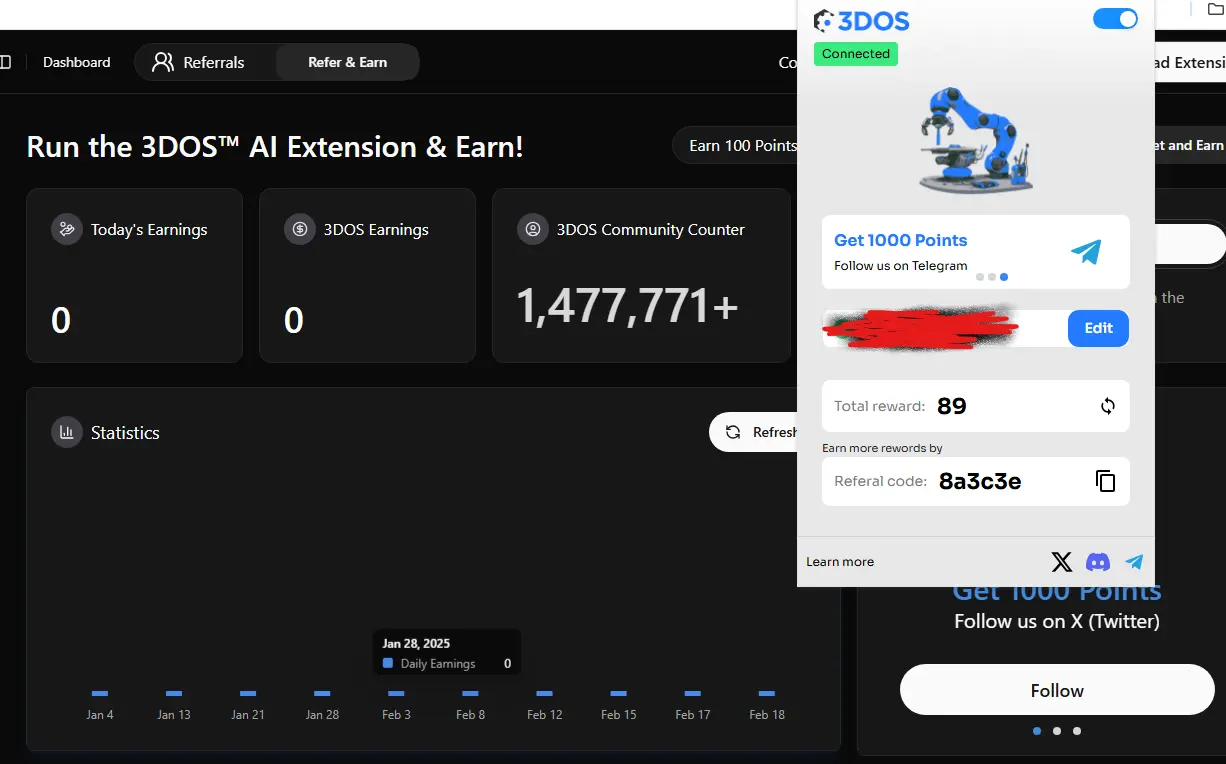Open the Referrals tab
Image resolution: width=1226 pixels, height=764 pixels.
point(198,62)
